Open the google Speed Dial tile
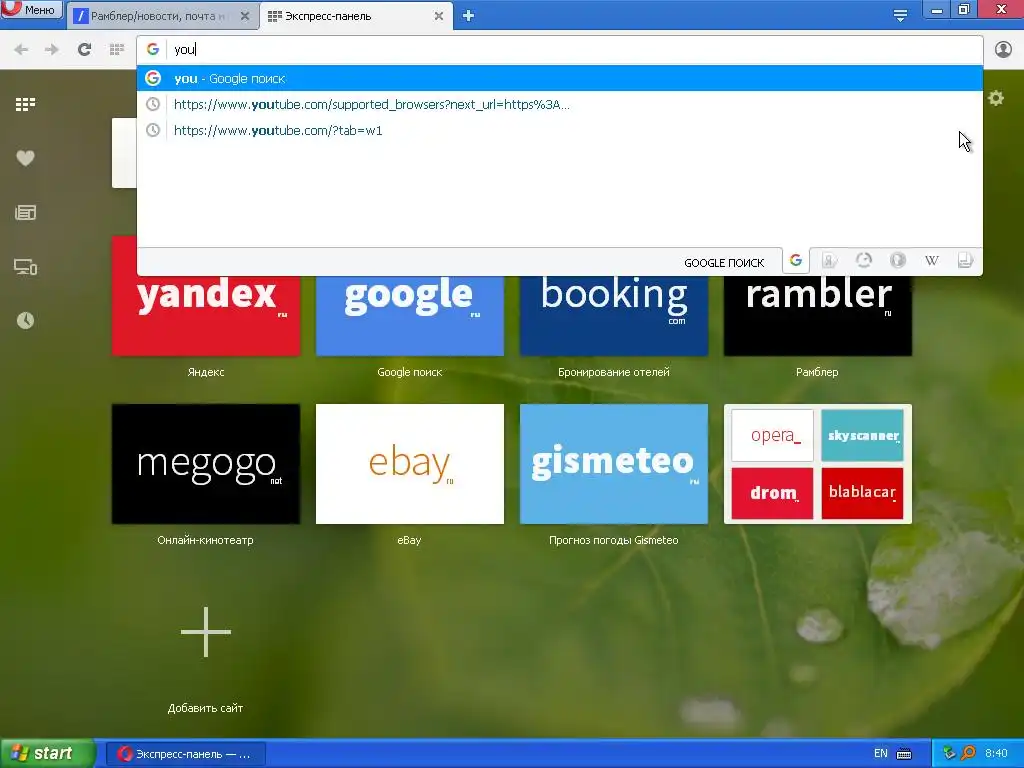 (409, 315)
